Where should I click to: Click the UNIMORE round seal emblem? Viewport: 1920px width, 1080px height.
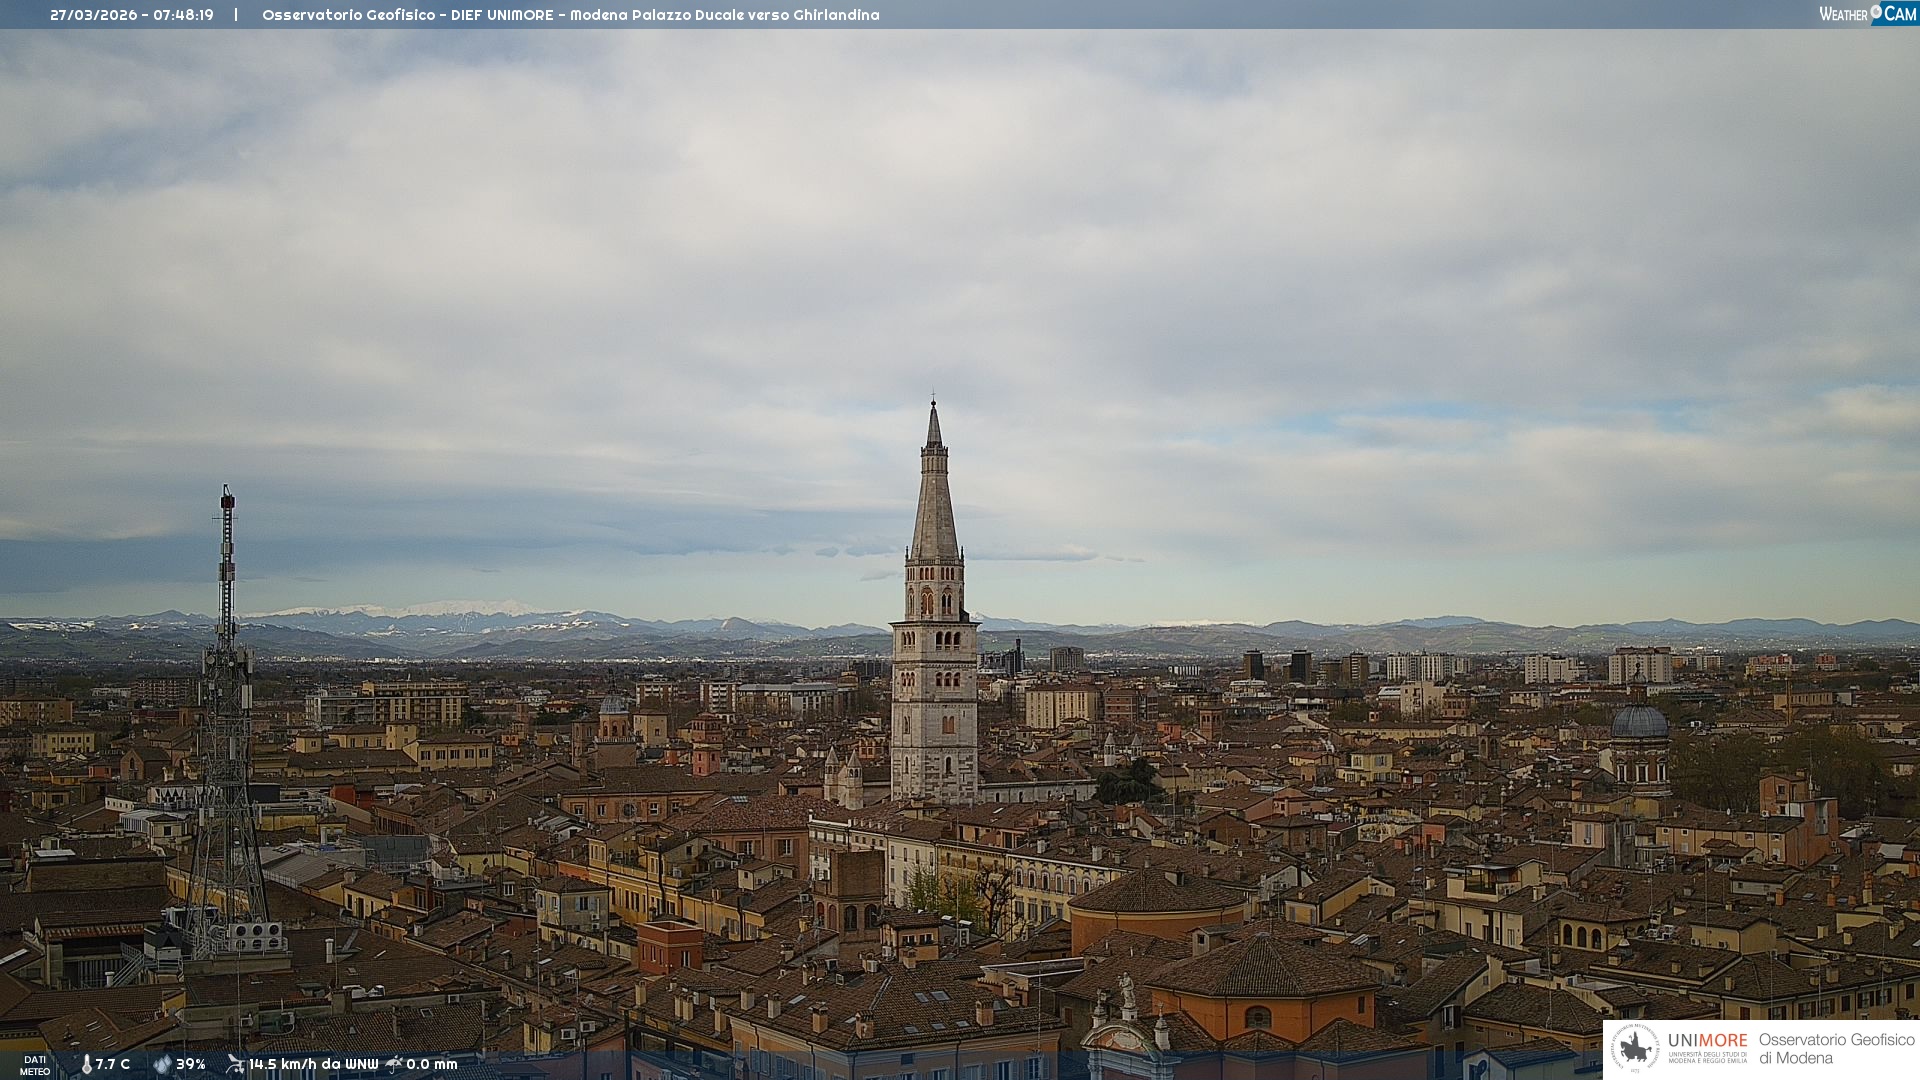coord(1635,1048)
